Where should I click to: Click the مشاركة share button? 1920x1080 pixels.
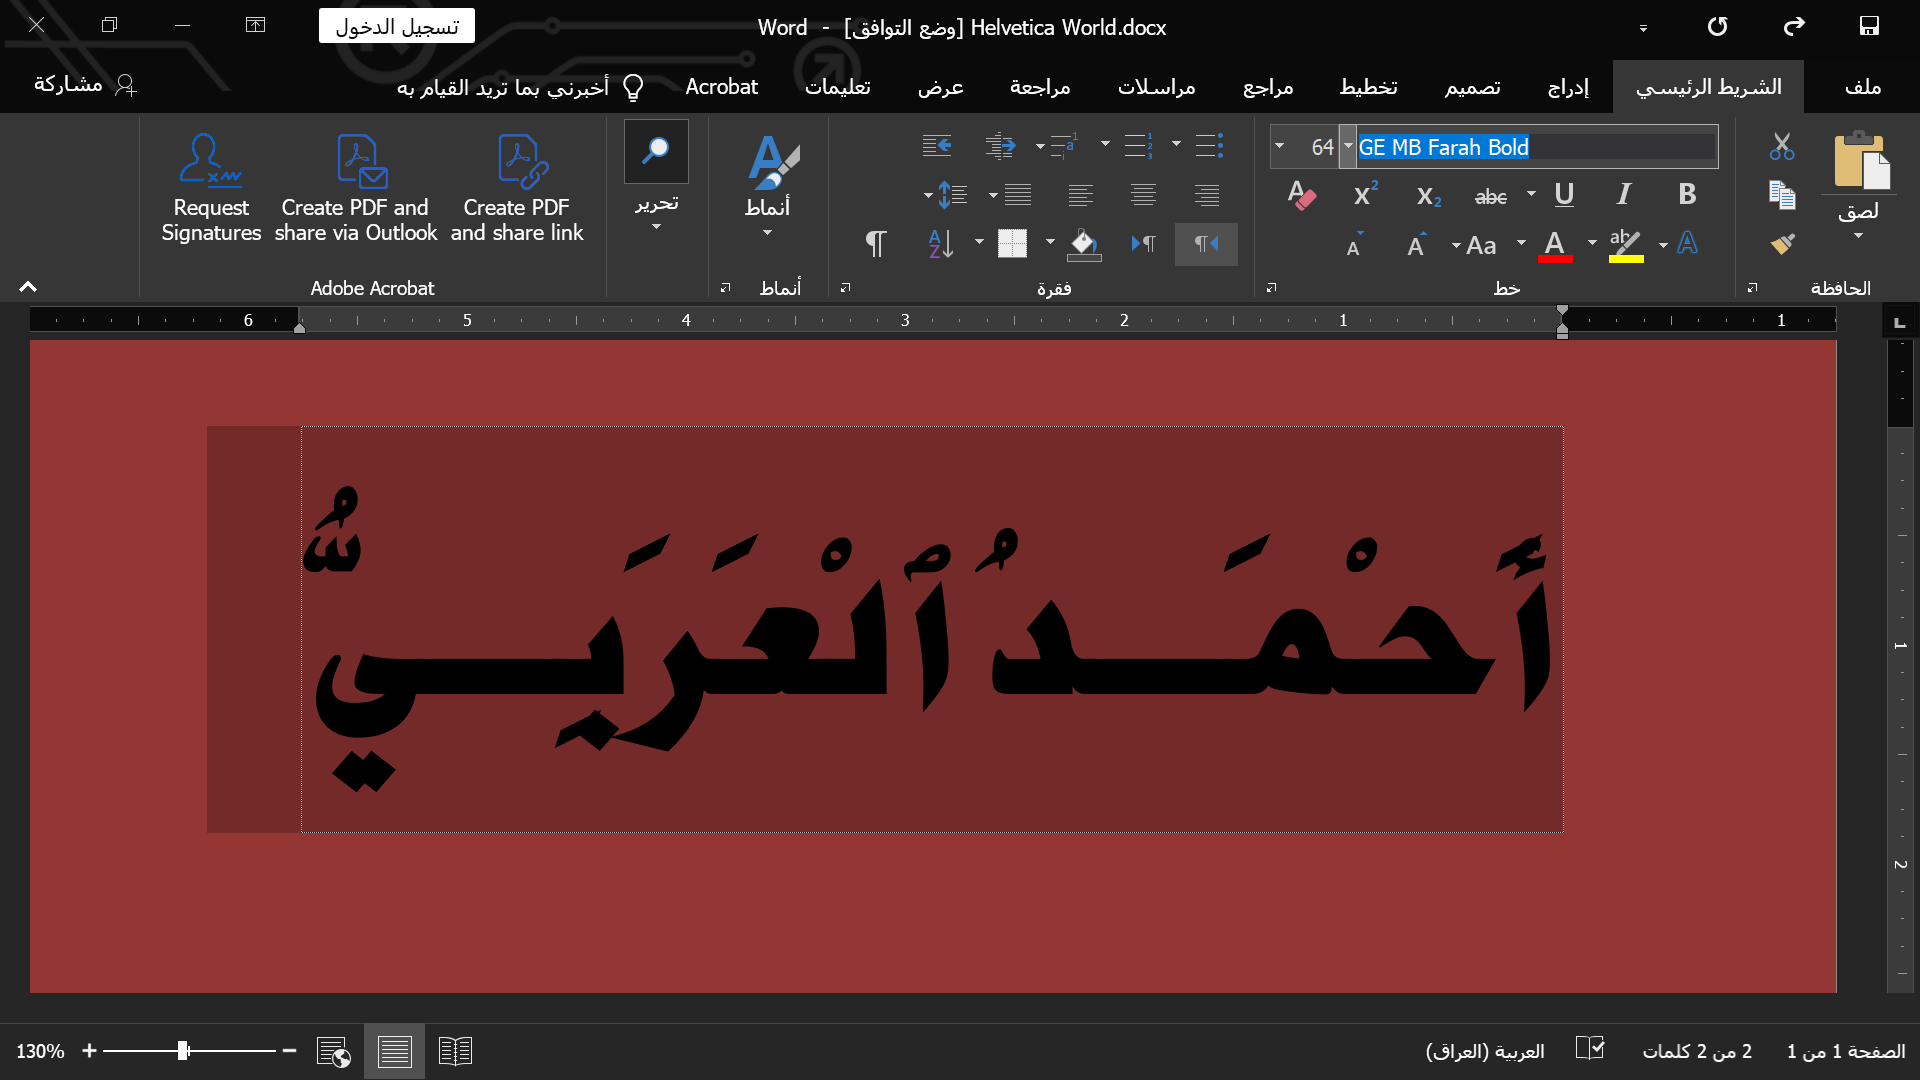pyautogui.click(x=84, y=85)
